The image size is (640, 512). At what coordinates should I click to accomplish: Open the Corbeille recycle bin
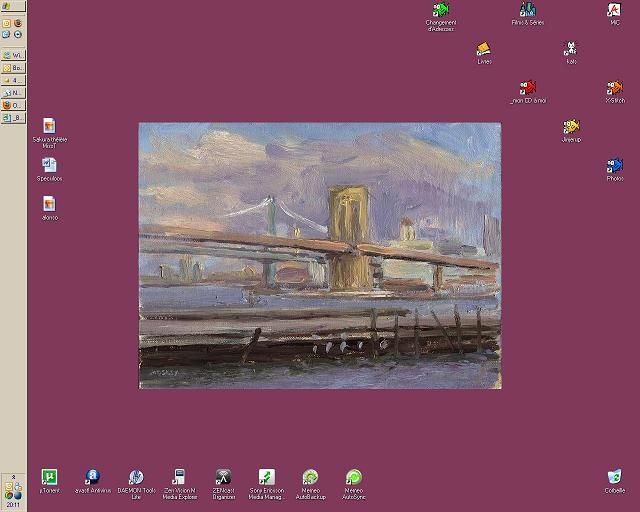[615, 481]
